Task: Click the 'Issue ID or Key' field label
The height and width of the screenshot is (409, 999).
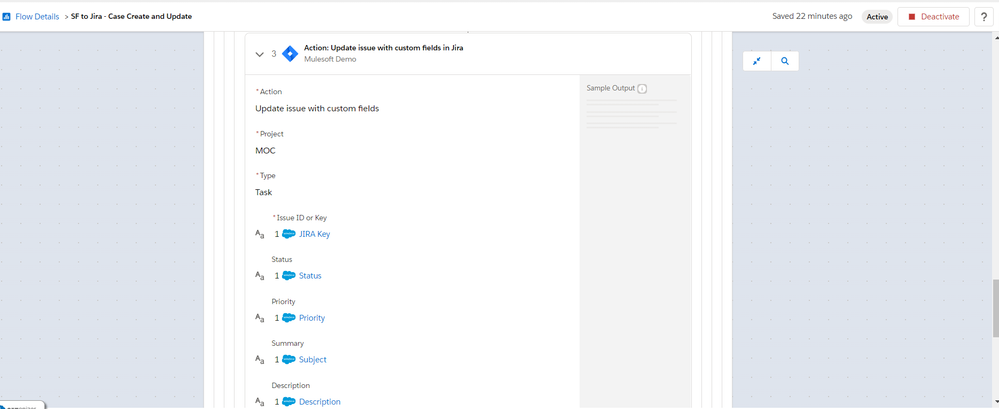Action: [301, 218]
